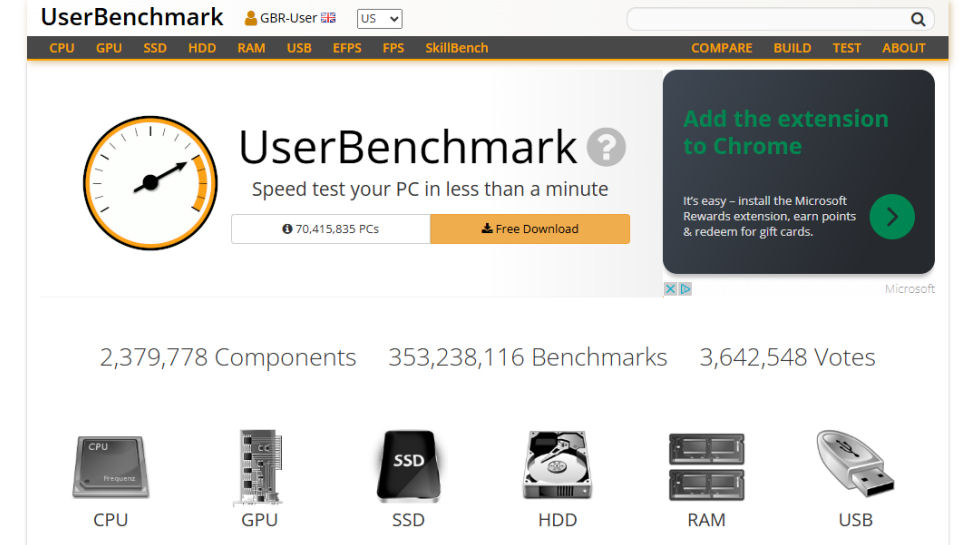Open SkillBench in the navigation bar

pyautogui.click(x=457, y=48)
